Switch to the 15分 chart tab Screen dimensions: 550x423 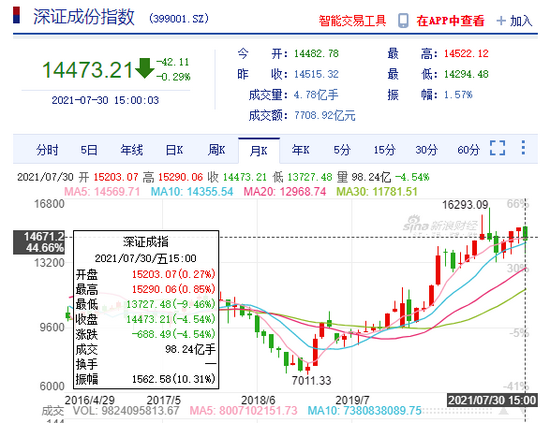[x=384, y=150]
